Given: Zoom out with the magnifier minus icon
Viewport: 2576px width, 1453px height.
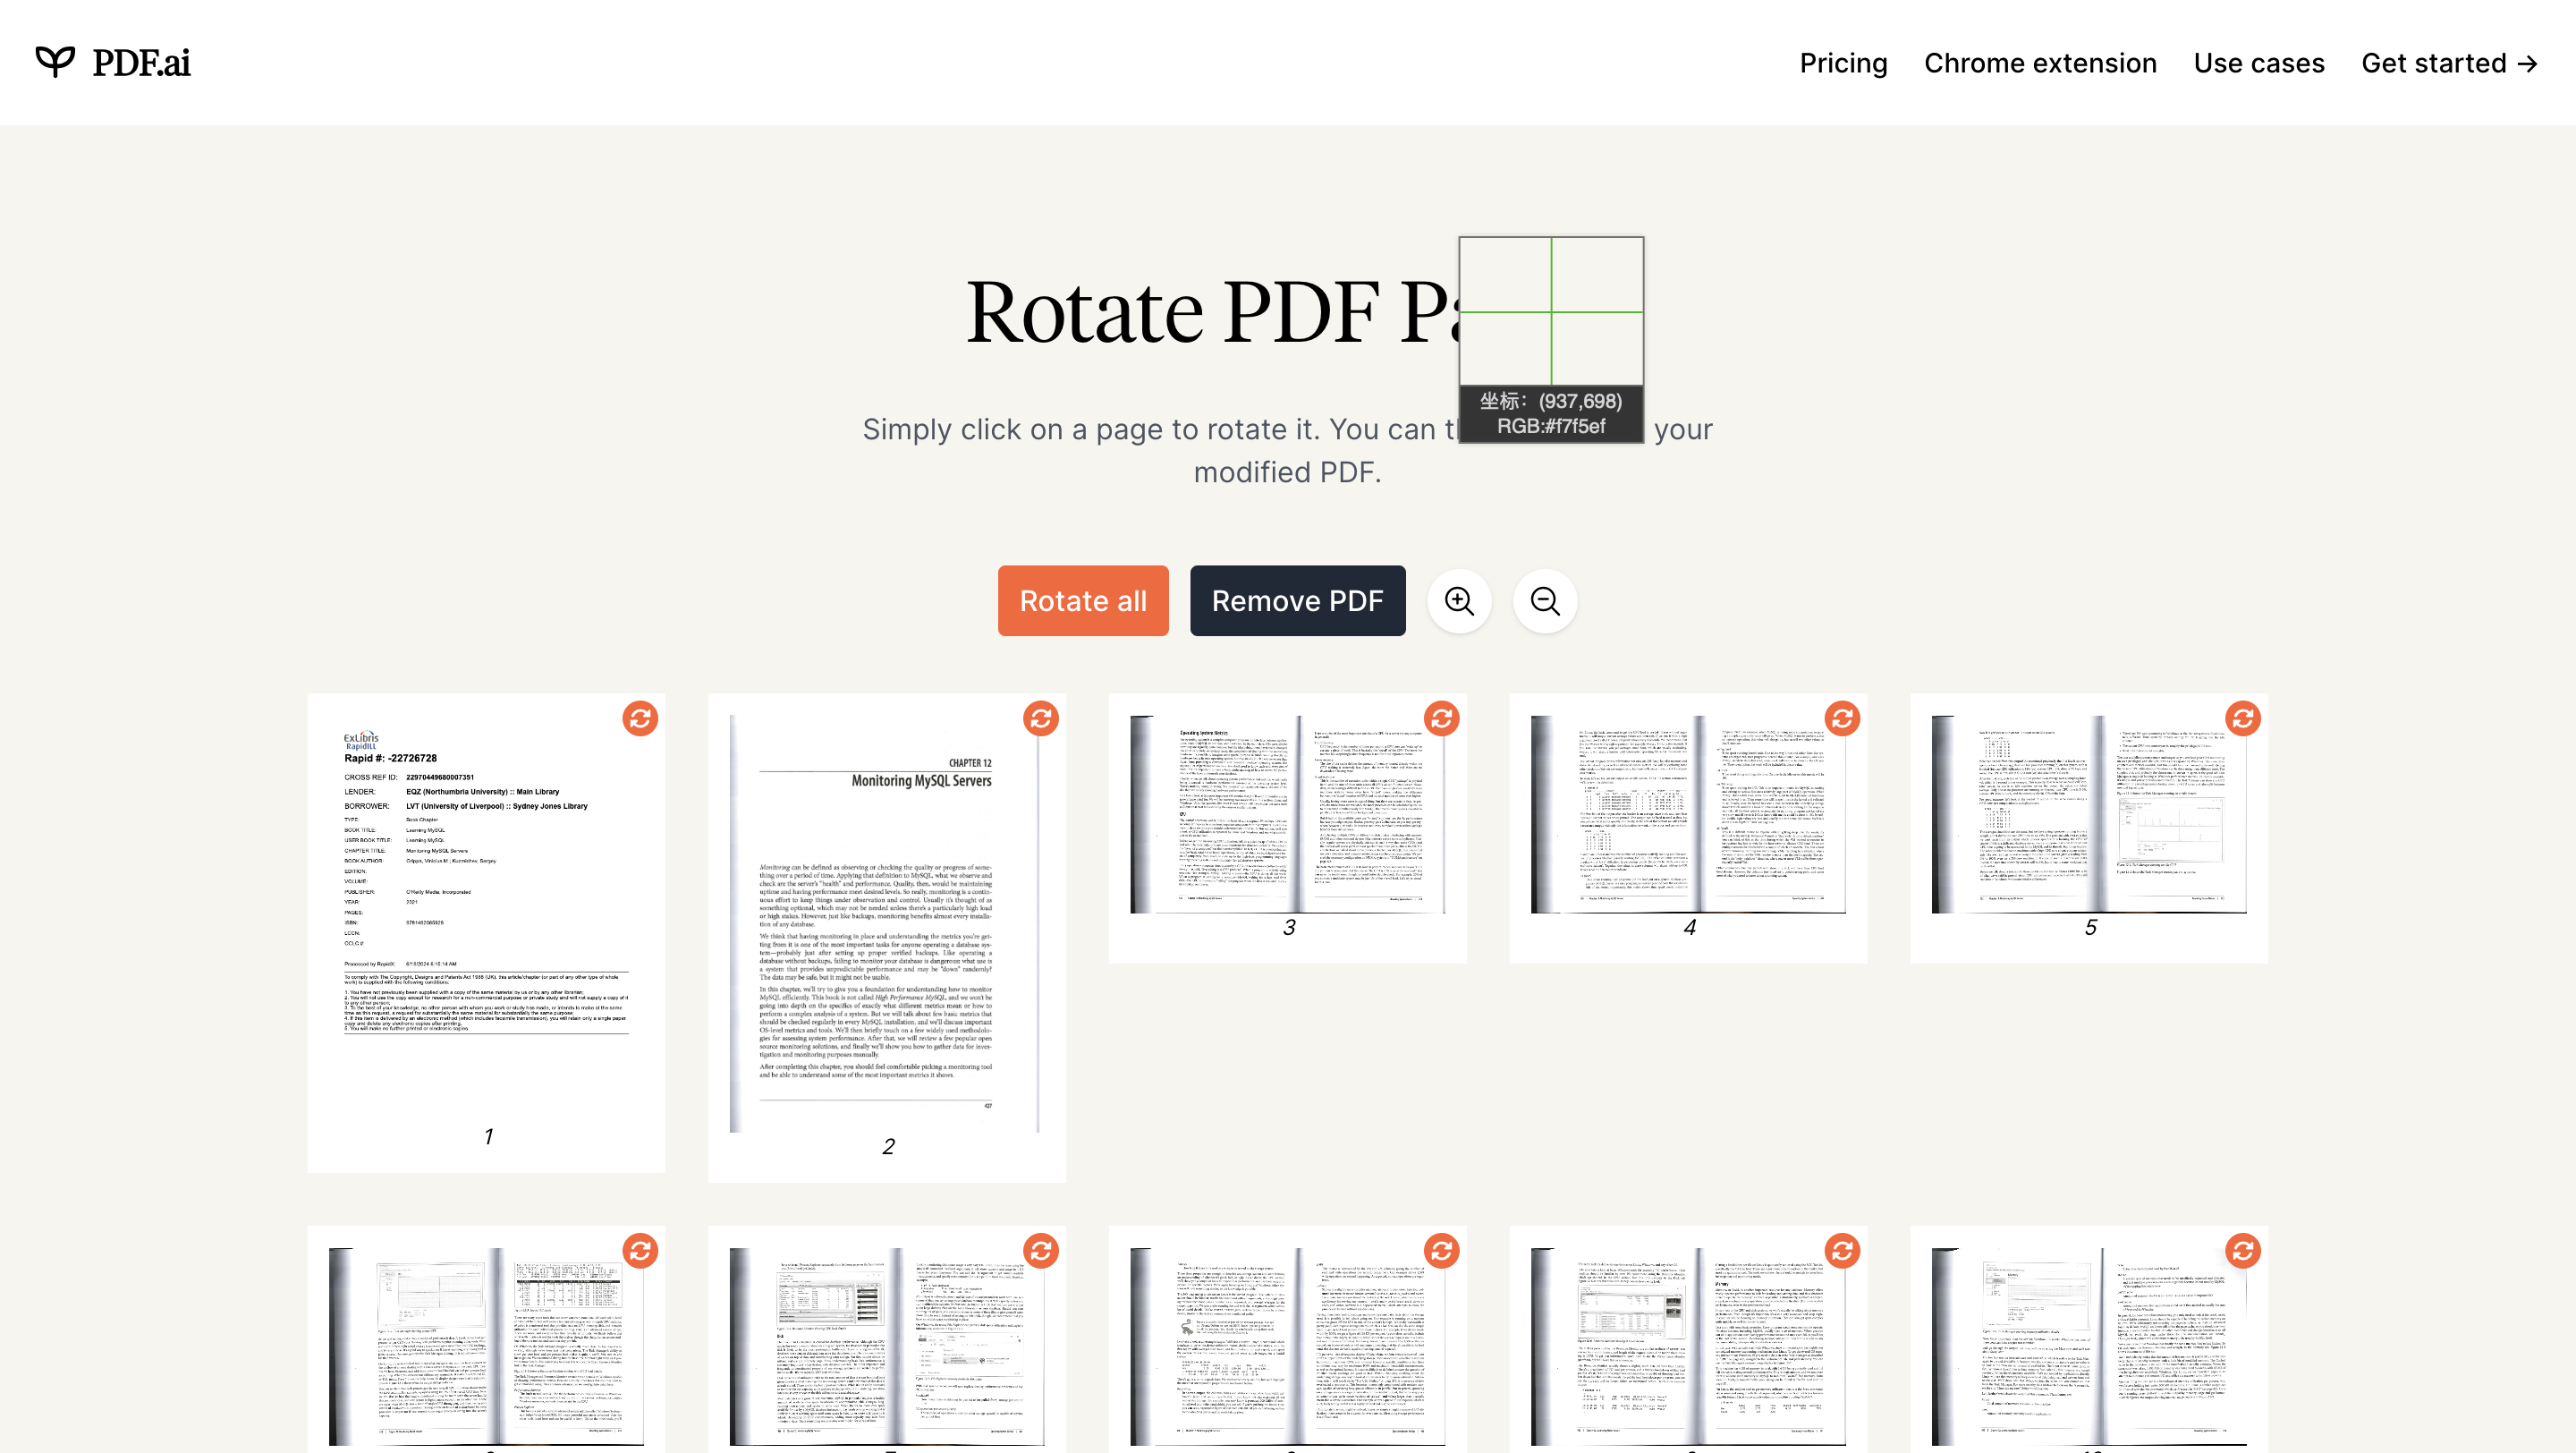Looking at the screenshot, I should click(1544, 601).
